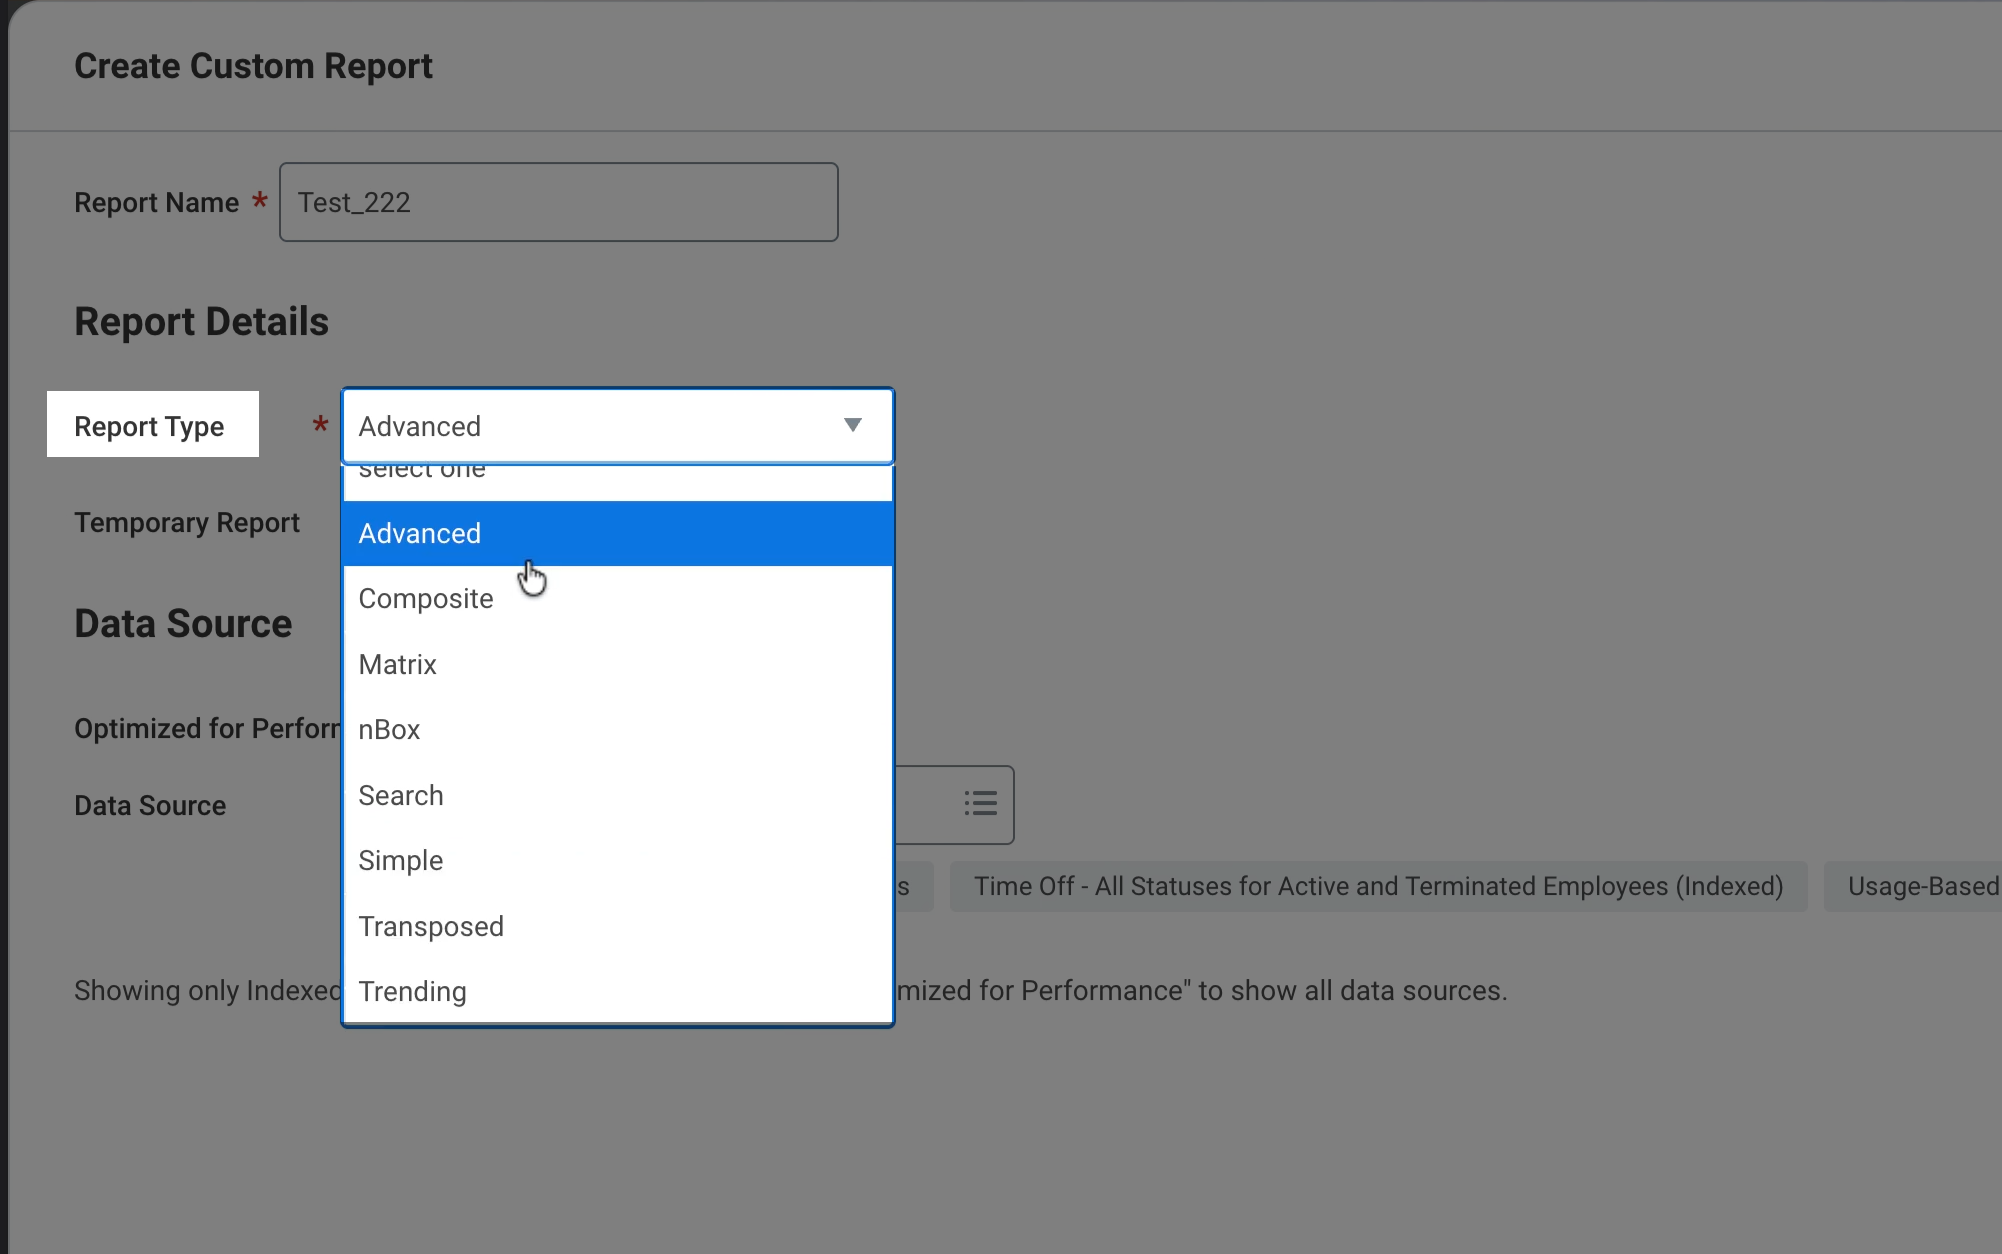Screen dimensions: 2002x1254
Task: Click the Report Details heading
Action: coord(201,322)
